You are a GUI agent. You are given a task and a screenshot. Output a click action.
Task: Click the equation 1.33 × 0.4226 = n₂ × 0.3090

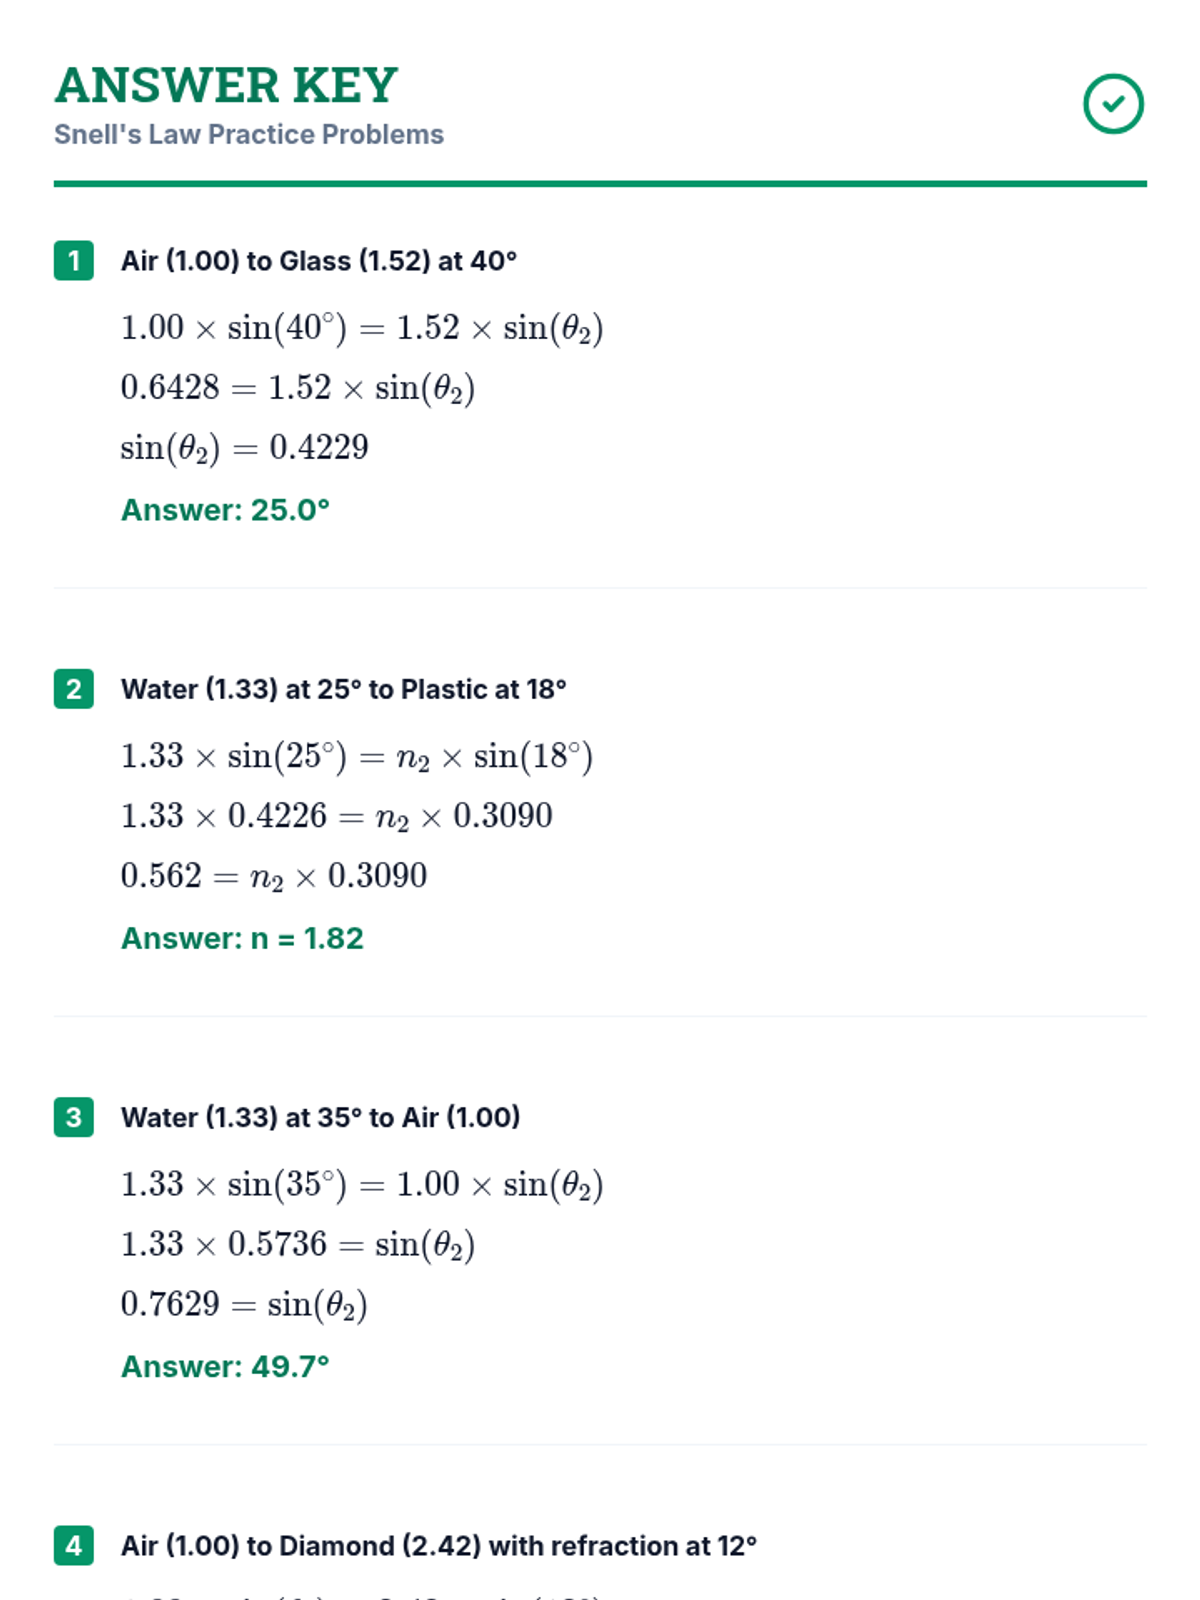[336, 816]
